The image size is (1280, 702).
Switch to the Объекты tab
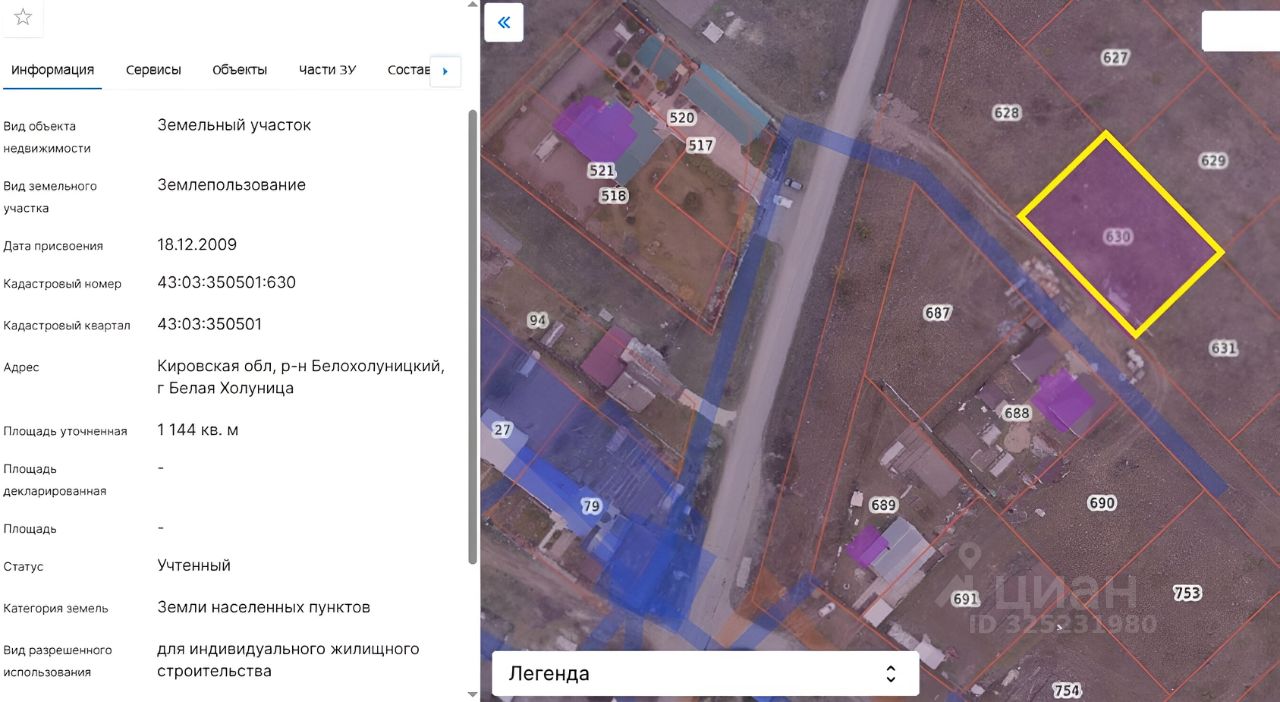(x=240, y=70)
